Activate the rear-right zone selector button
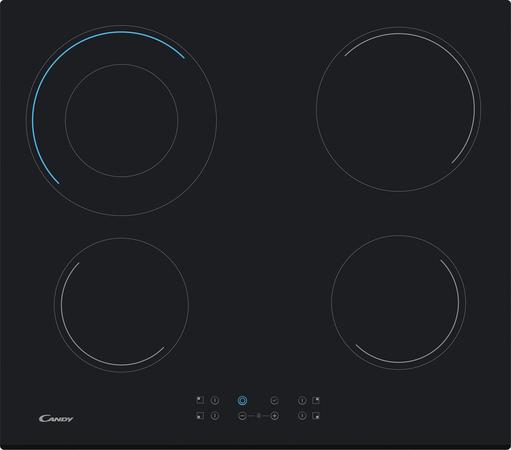The image size is (511, 450). coord(302,400)
